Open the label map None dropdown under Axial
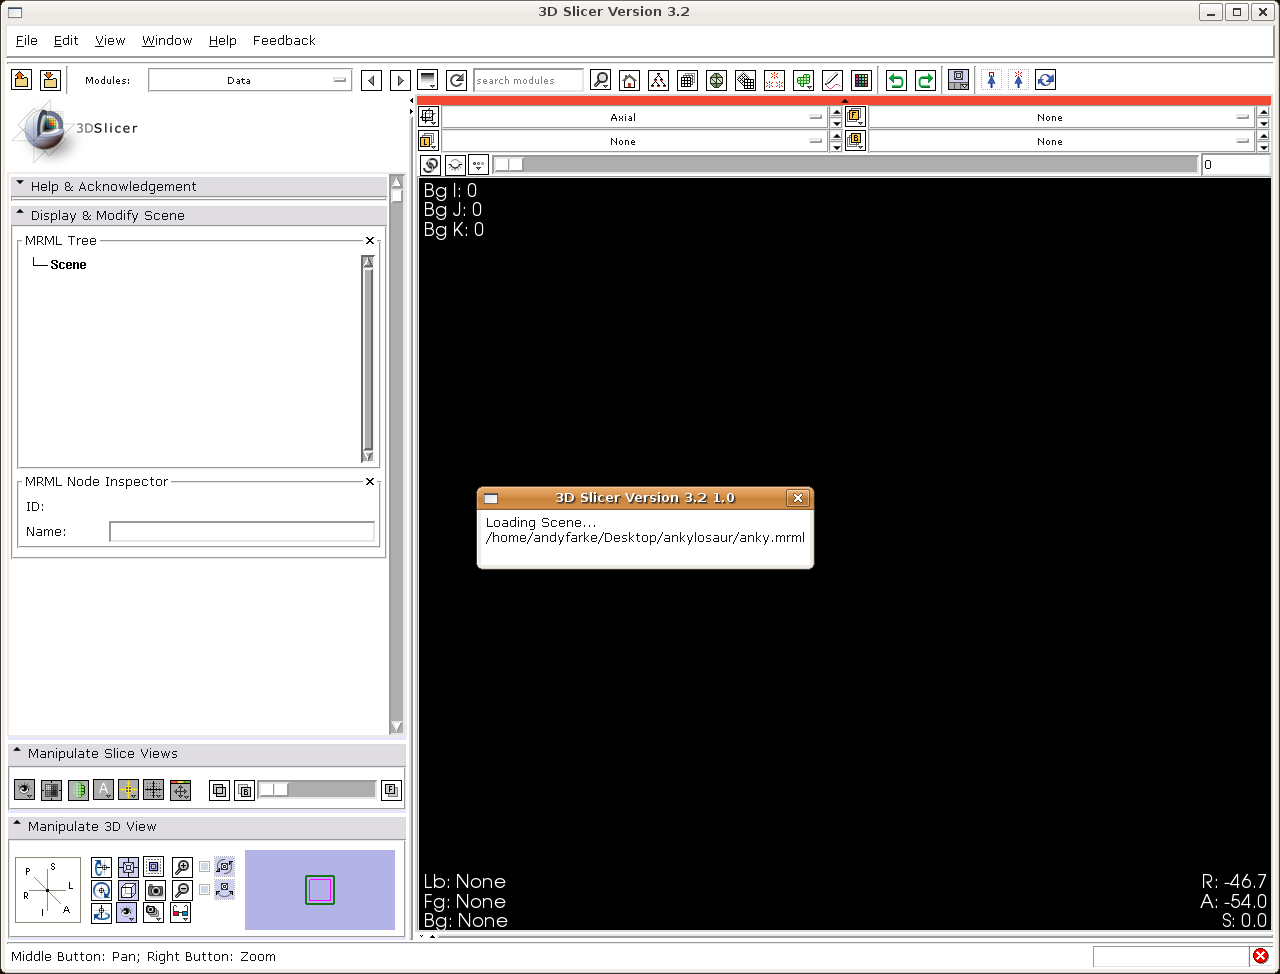The image size is (1280, 974). 633,141
